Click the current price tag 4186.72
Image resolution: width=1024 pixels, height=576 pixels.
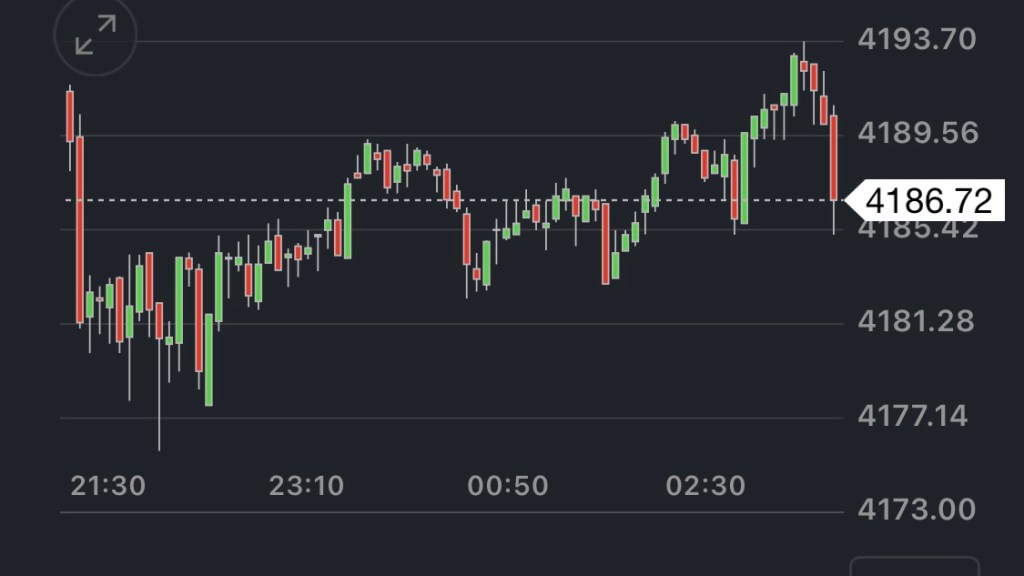point(928,201)
